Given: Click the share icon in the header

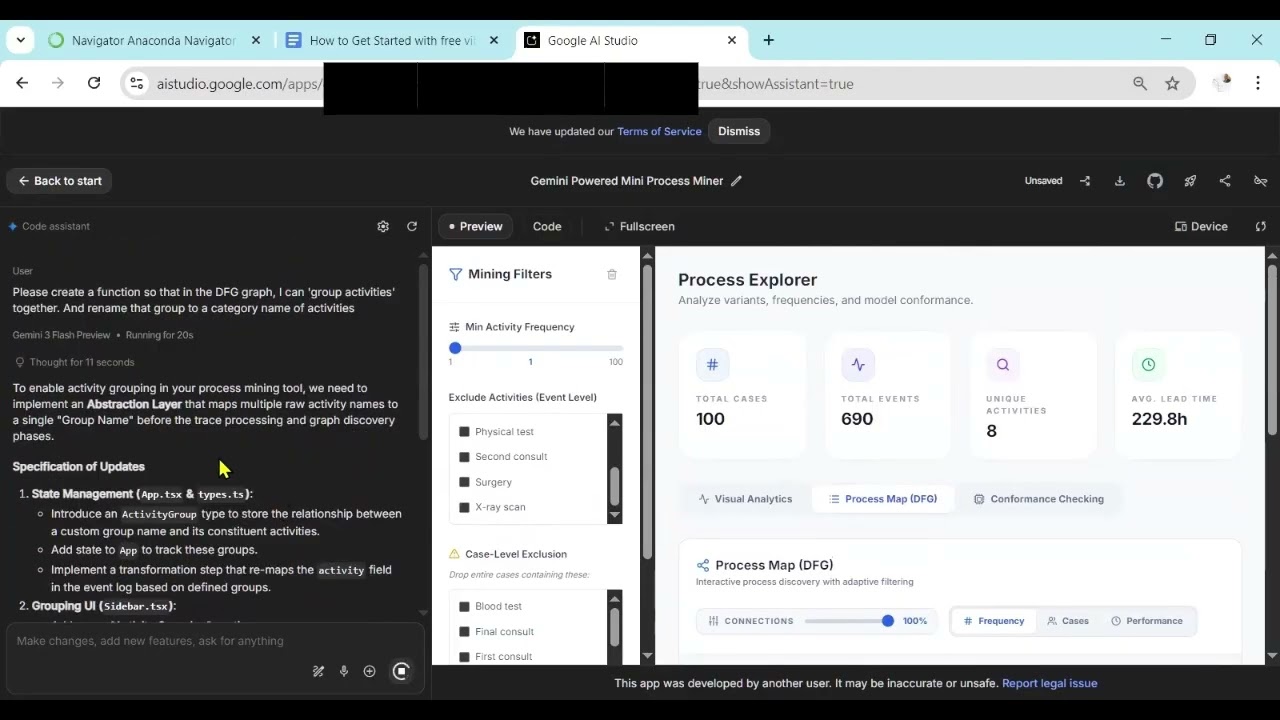Looking at the screenshot, I should [1225, 181].
